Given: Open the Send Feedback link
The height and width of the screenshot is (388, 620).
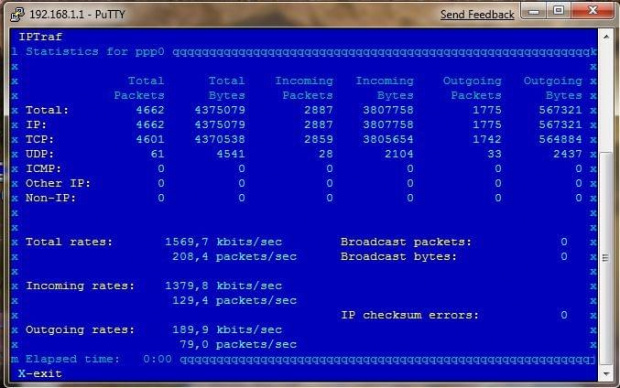Looking at the screenshot, I should (477, 15).
